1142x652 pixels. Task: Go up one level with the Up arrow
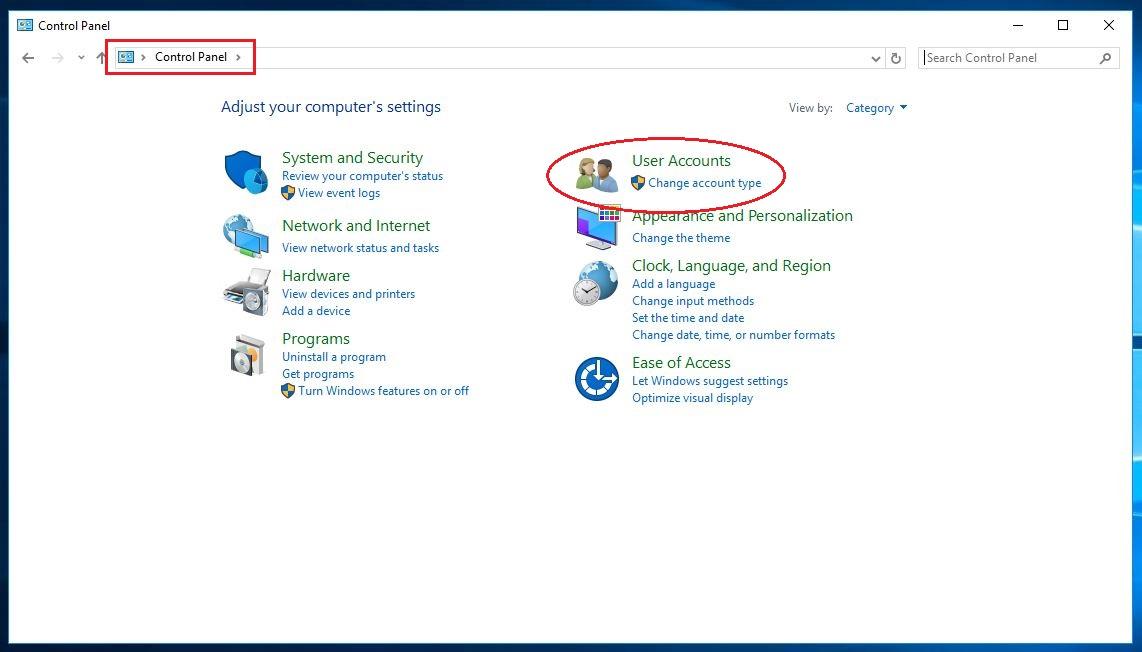pyautogui.click(x=101, y=58)
